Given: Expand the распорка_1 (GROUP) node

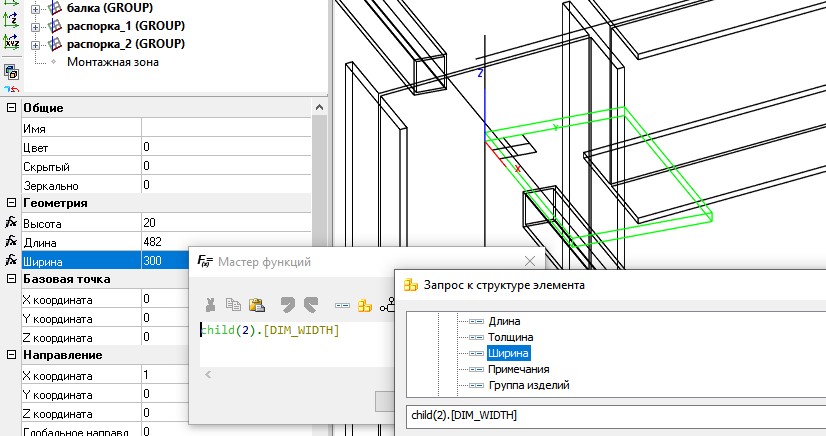Looking at the screenshot, I should coord(37,25).
